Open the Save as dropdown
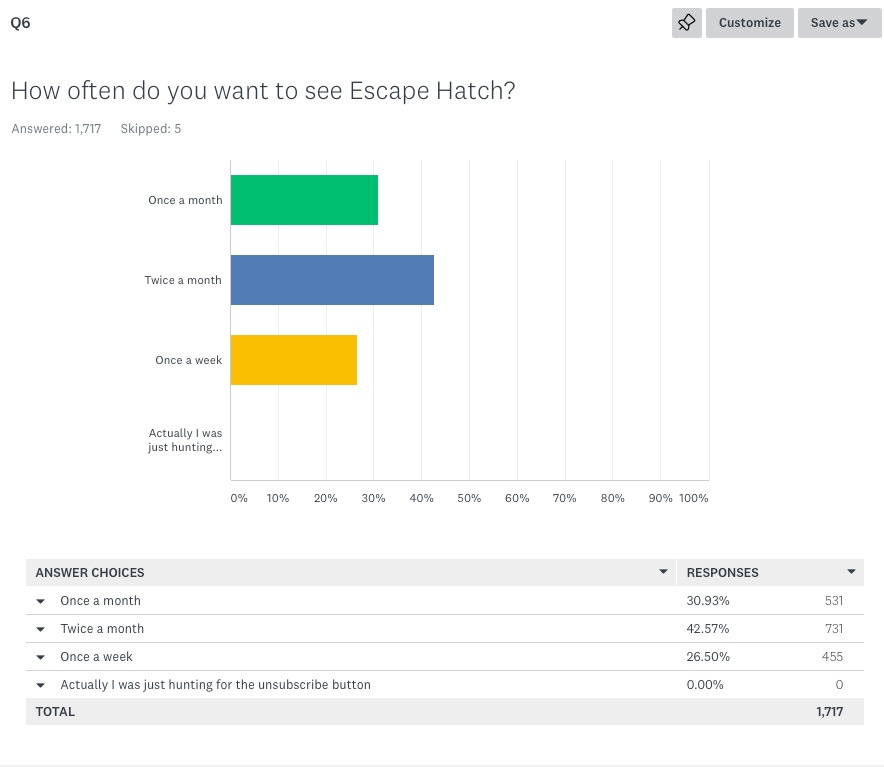This screenshot has height=767, width=884. point(839,23)
